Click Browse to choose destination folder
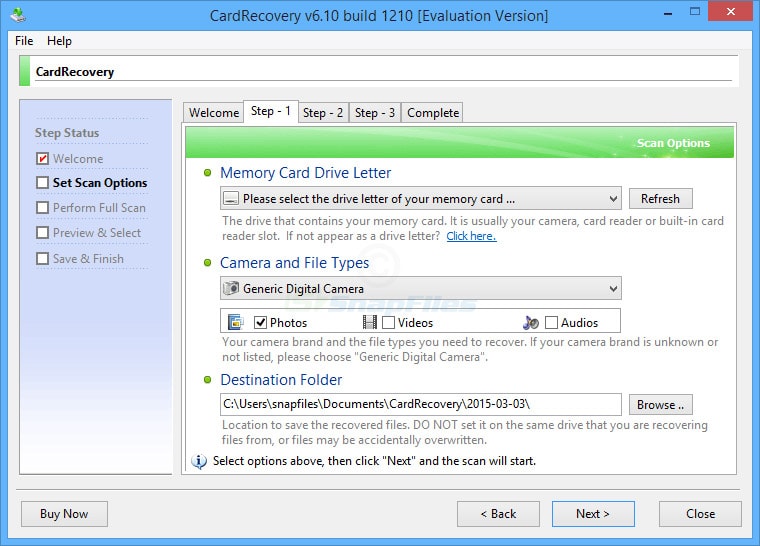The image size is (760, 546). (660, 404)
